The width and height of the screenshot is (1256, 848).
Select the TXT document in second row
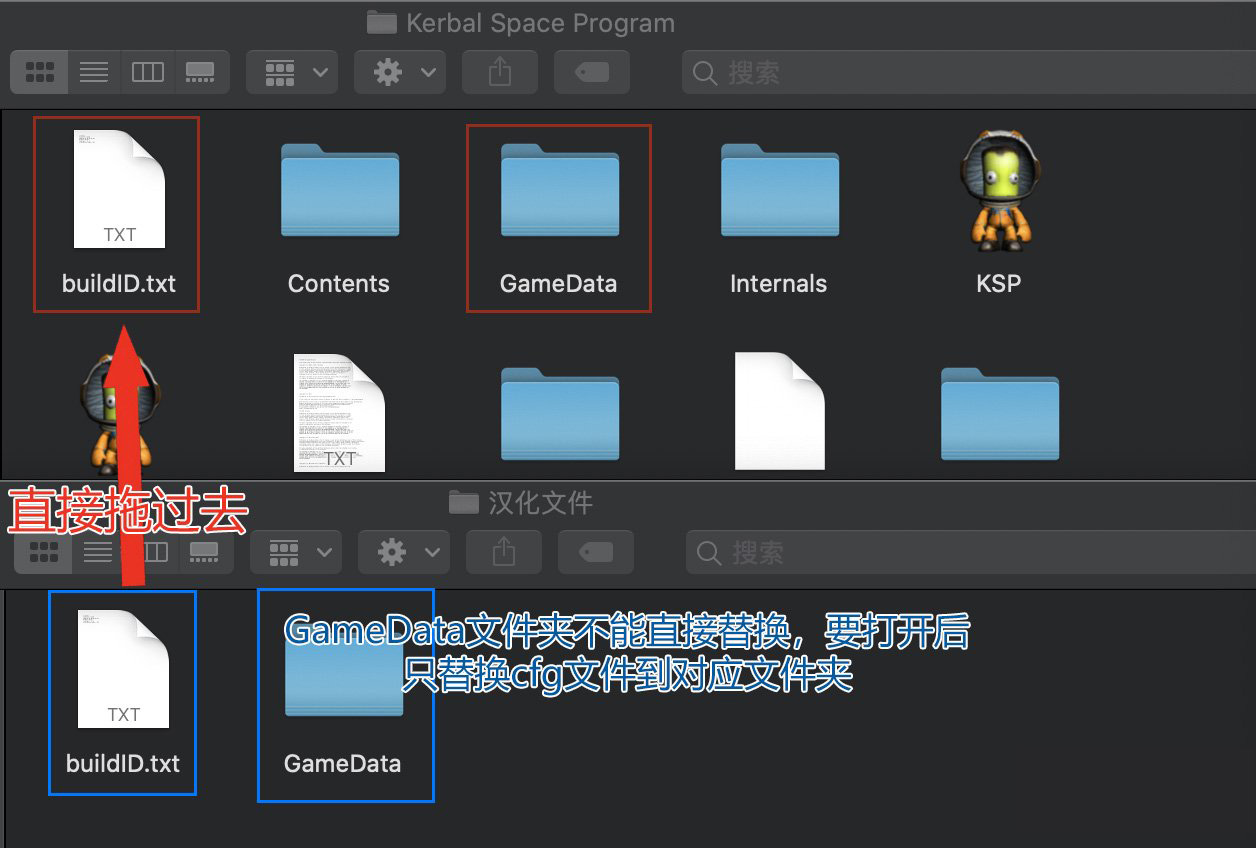pos(339,412)
